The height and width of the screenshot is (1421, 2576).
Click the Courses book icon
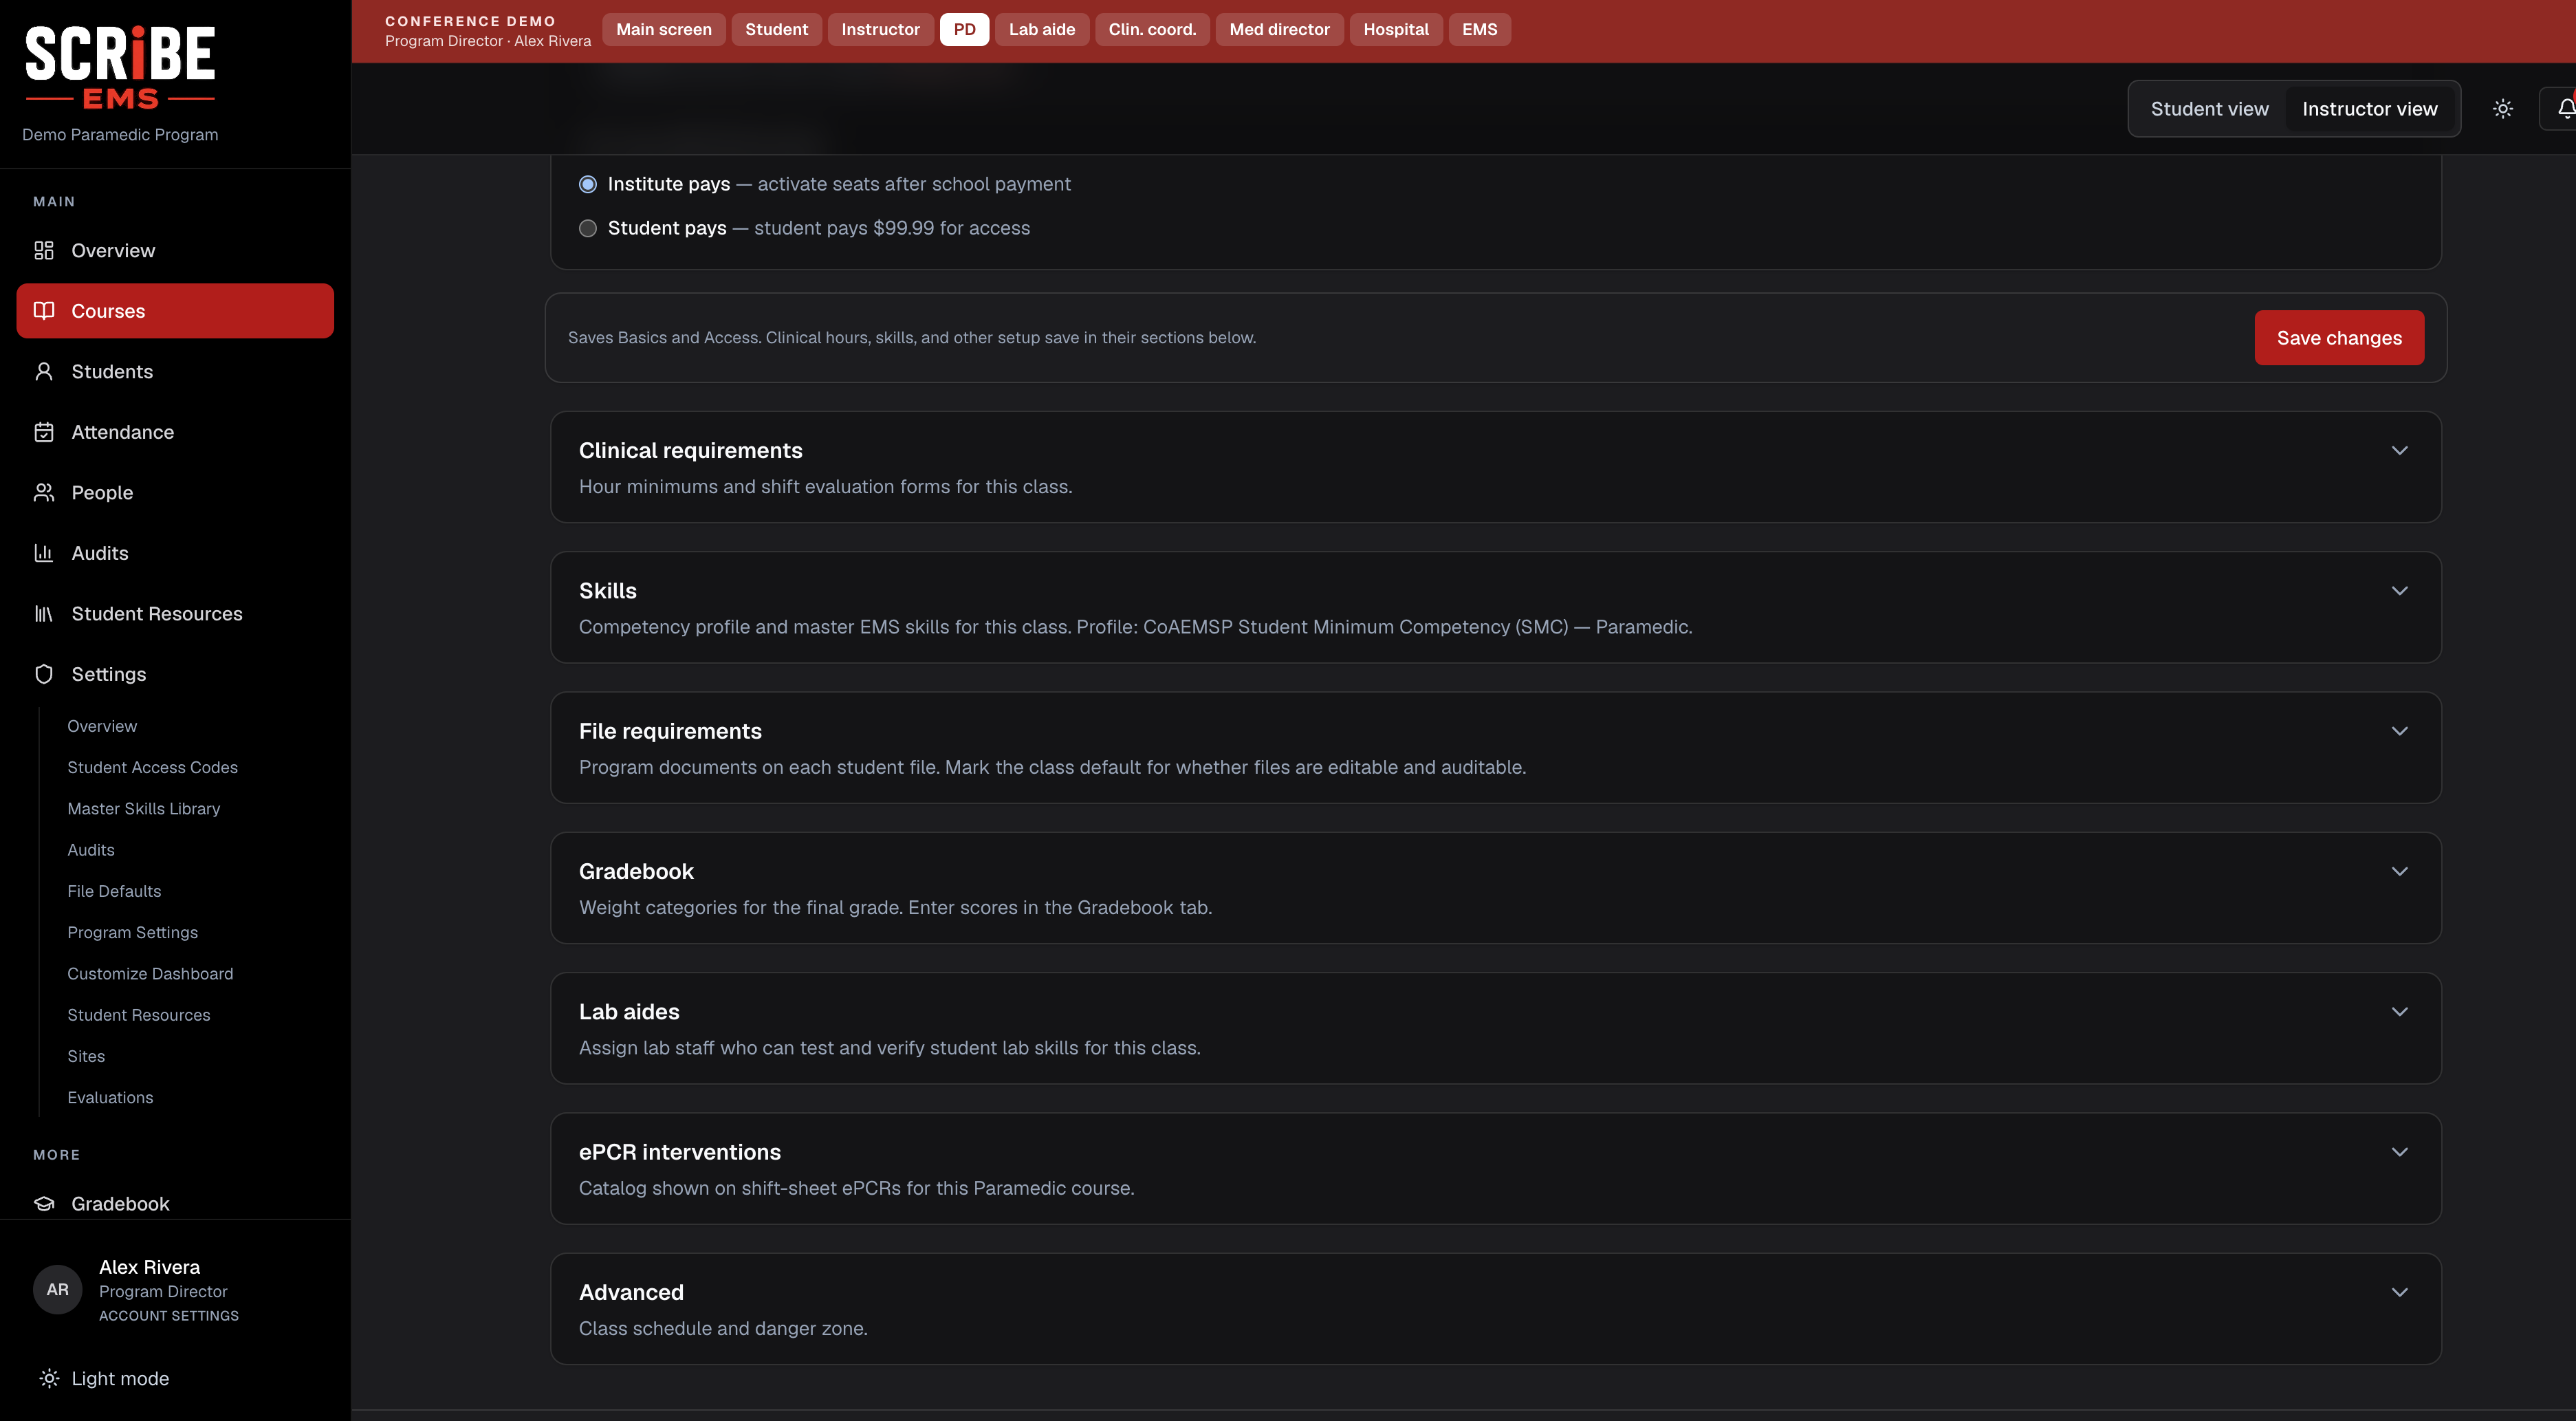pyautogui.click(x=44, y=311)
